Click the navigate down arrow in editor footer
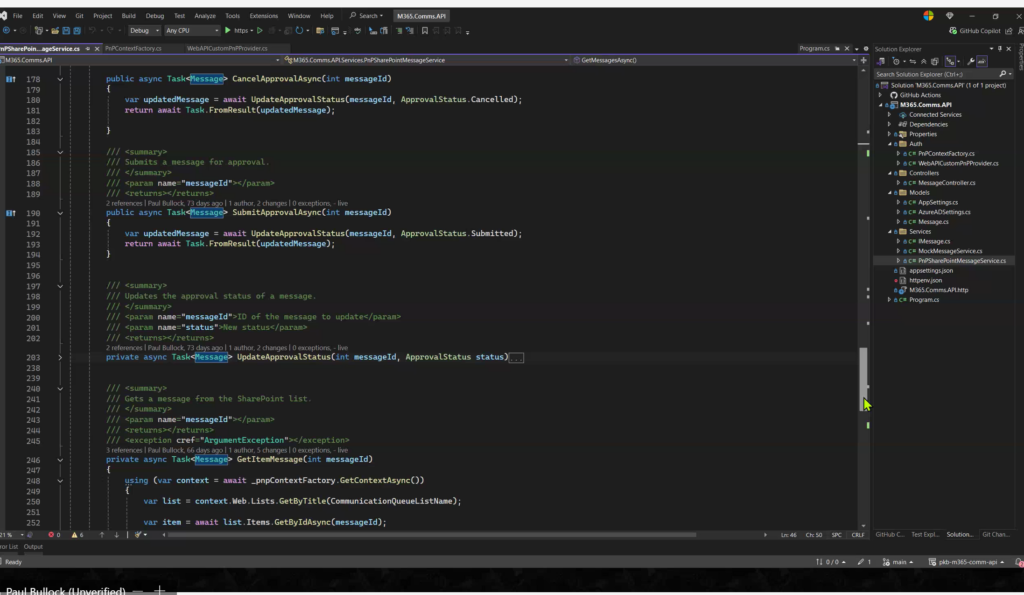This screenshot has width=1024, height=595. click(x=116, y=535)
